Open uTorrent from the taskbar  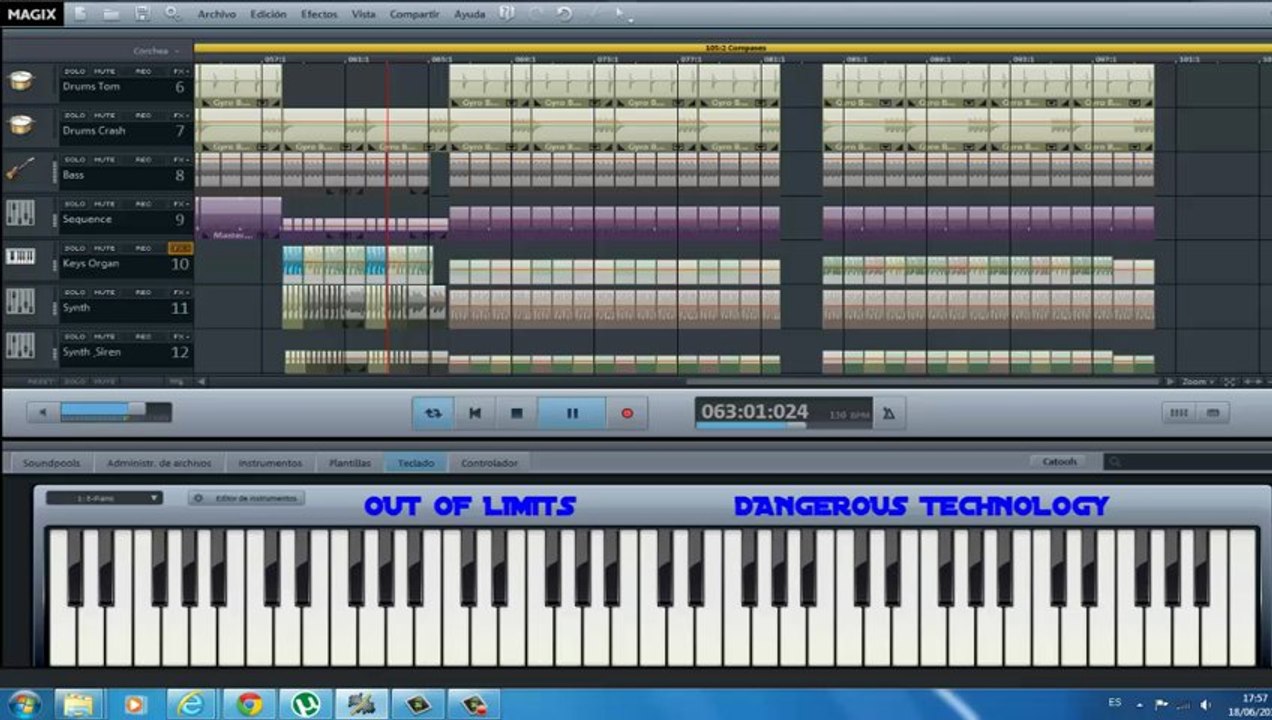[x=304, y=704]
